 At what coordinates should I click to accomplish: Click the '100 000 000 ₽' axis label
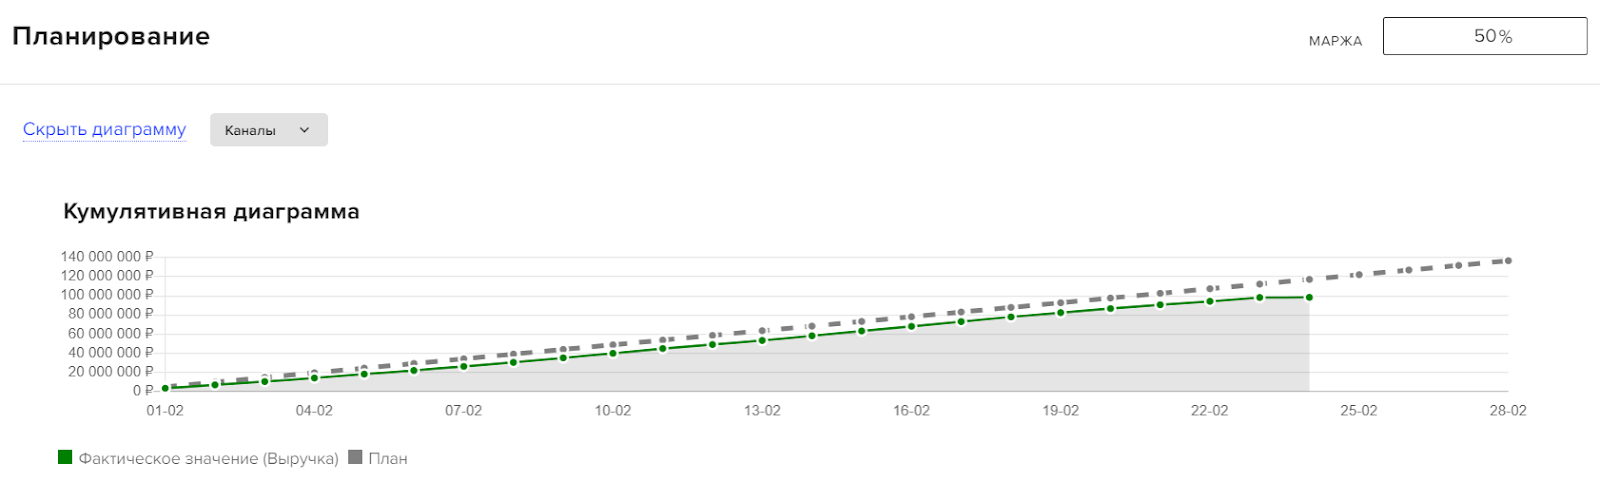pos(107,295)
